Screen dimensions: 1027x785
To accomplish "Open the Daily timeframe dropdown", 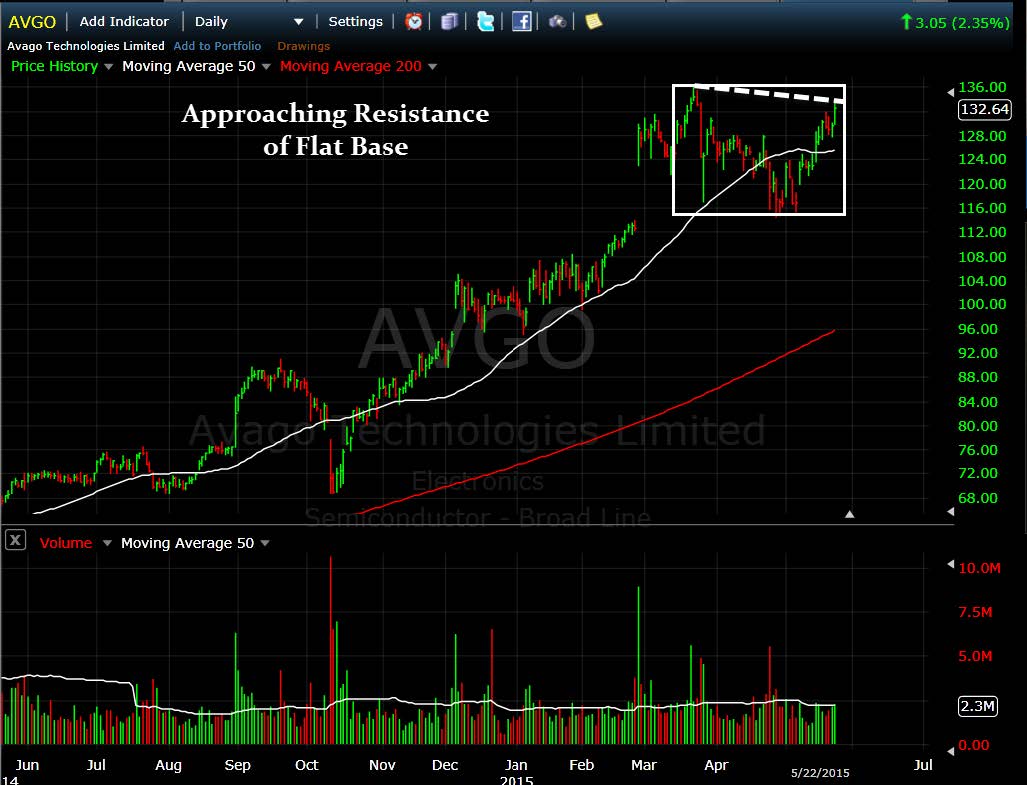I will [x=250, y=22].
